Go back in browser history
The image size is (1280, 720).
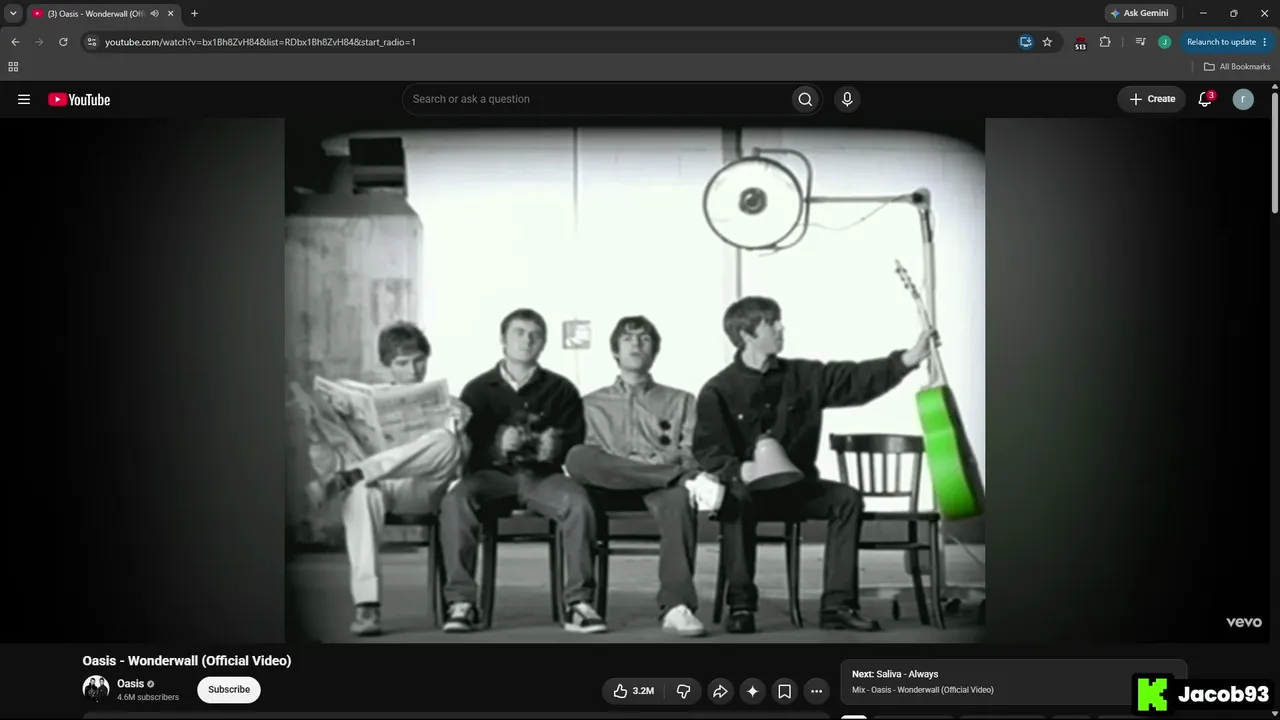(x=15, y=42)
